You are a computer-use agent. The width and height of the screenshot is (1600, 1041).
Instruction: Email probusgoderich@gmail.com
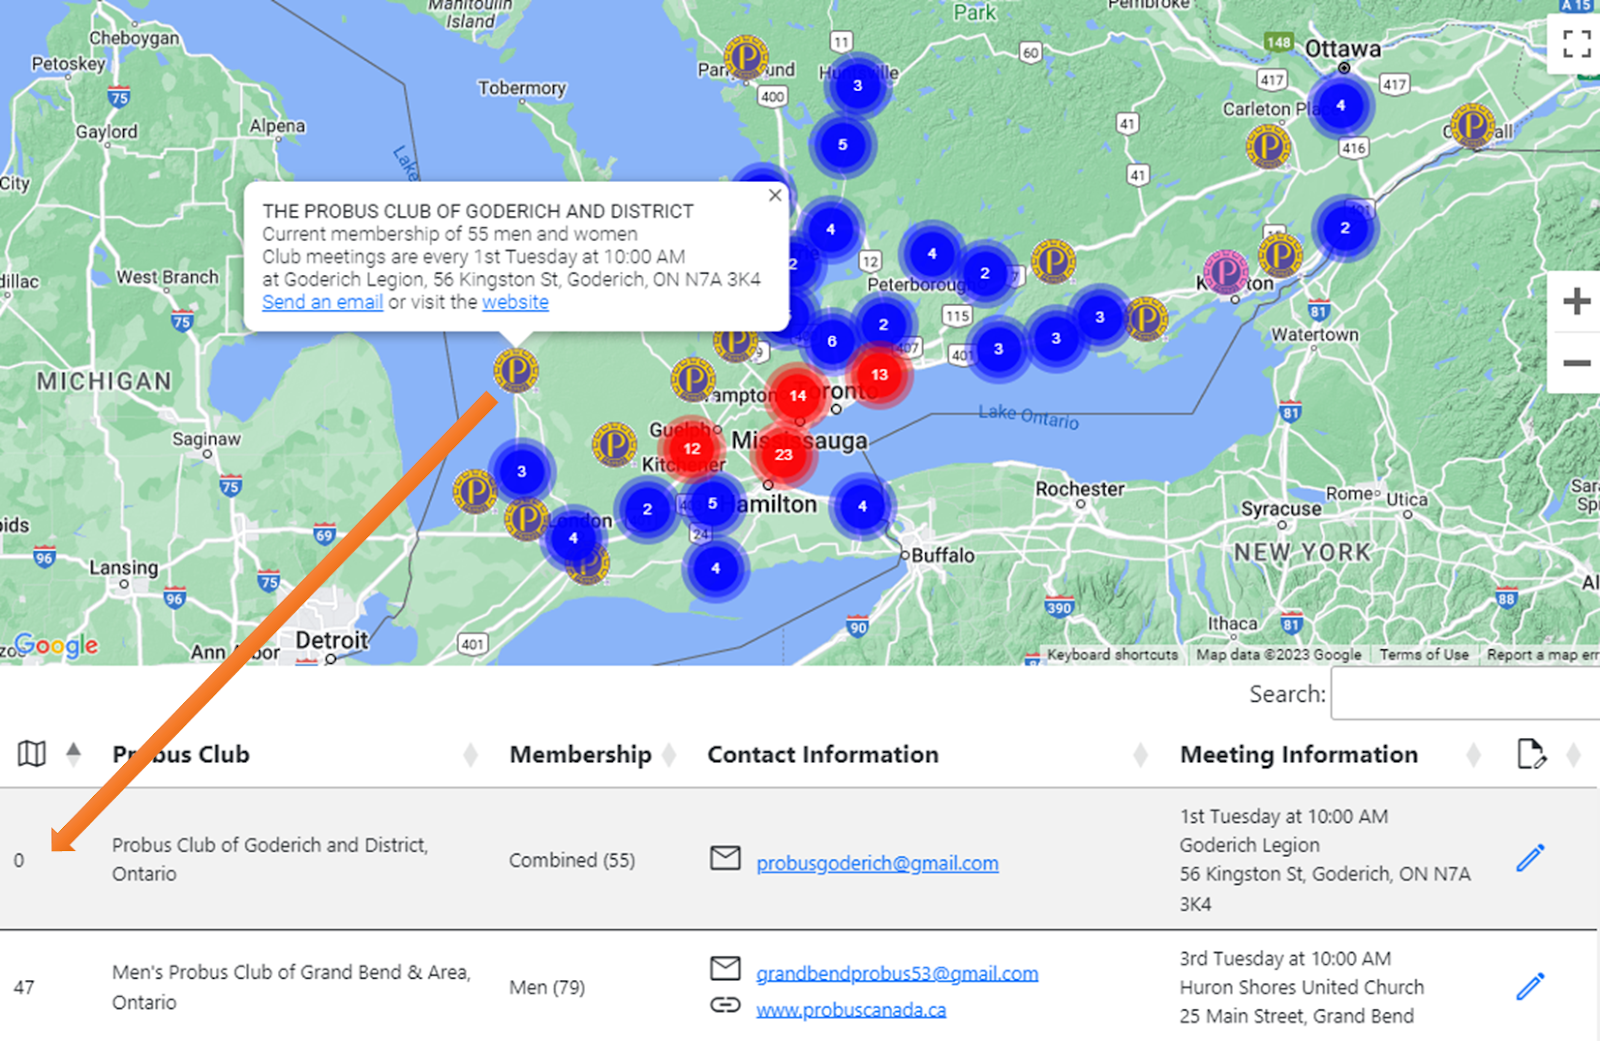tap(877, 863)
